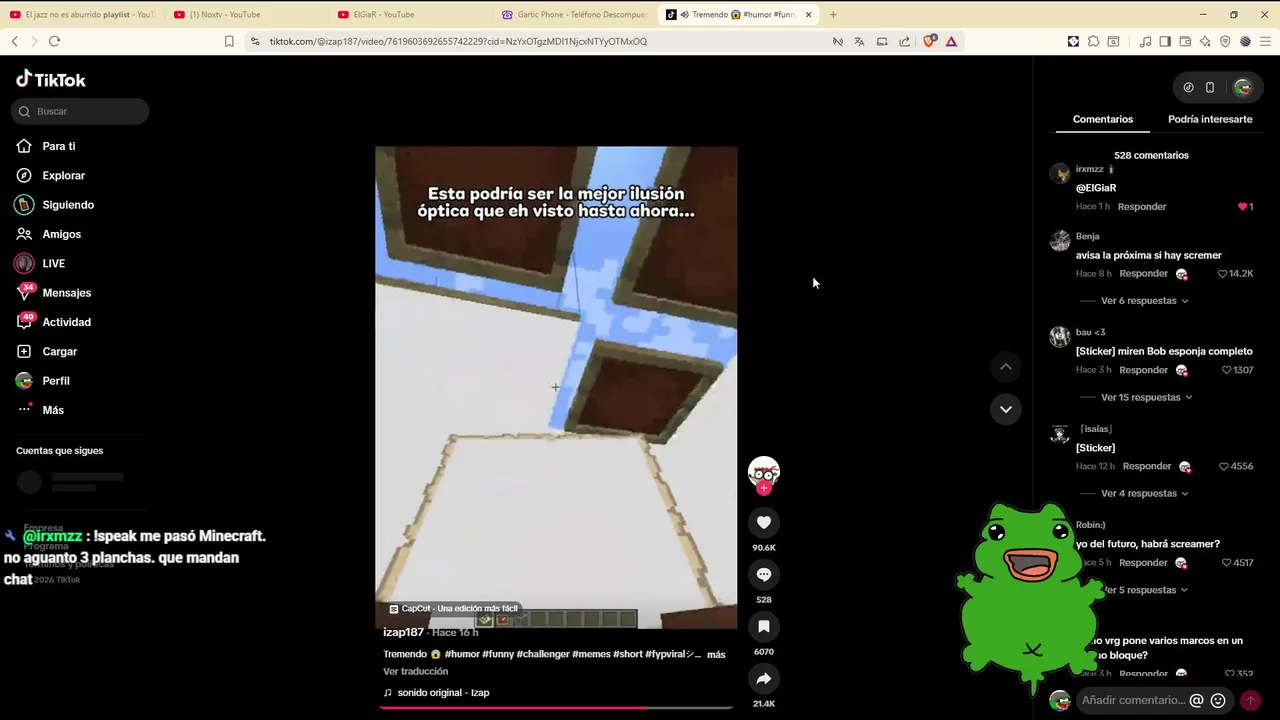Open emoji picker in comment box

(x=1218, y=701)
